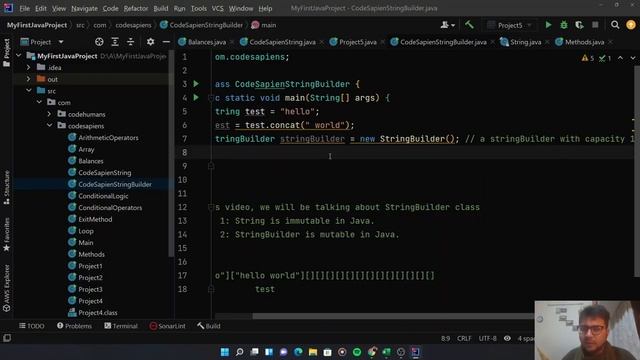The image size is (640, 360).
Task: Click the locate-in-project target icon
Action: pos(99,42)
